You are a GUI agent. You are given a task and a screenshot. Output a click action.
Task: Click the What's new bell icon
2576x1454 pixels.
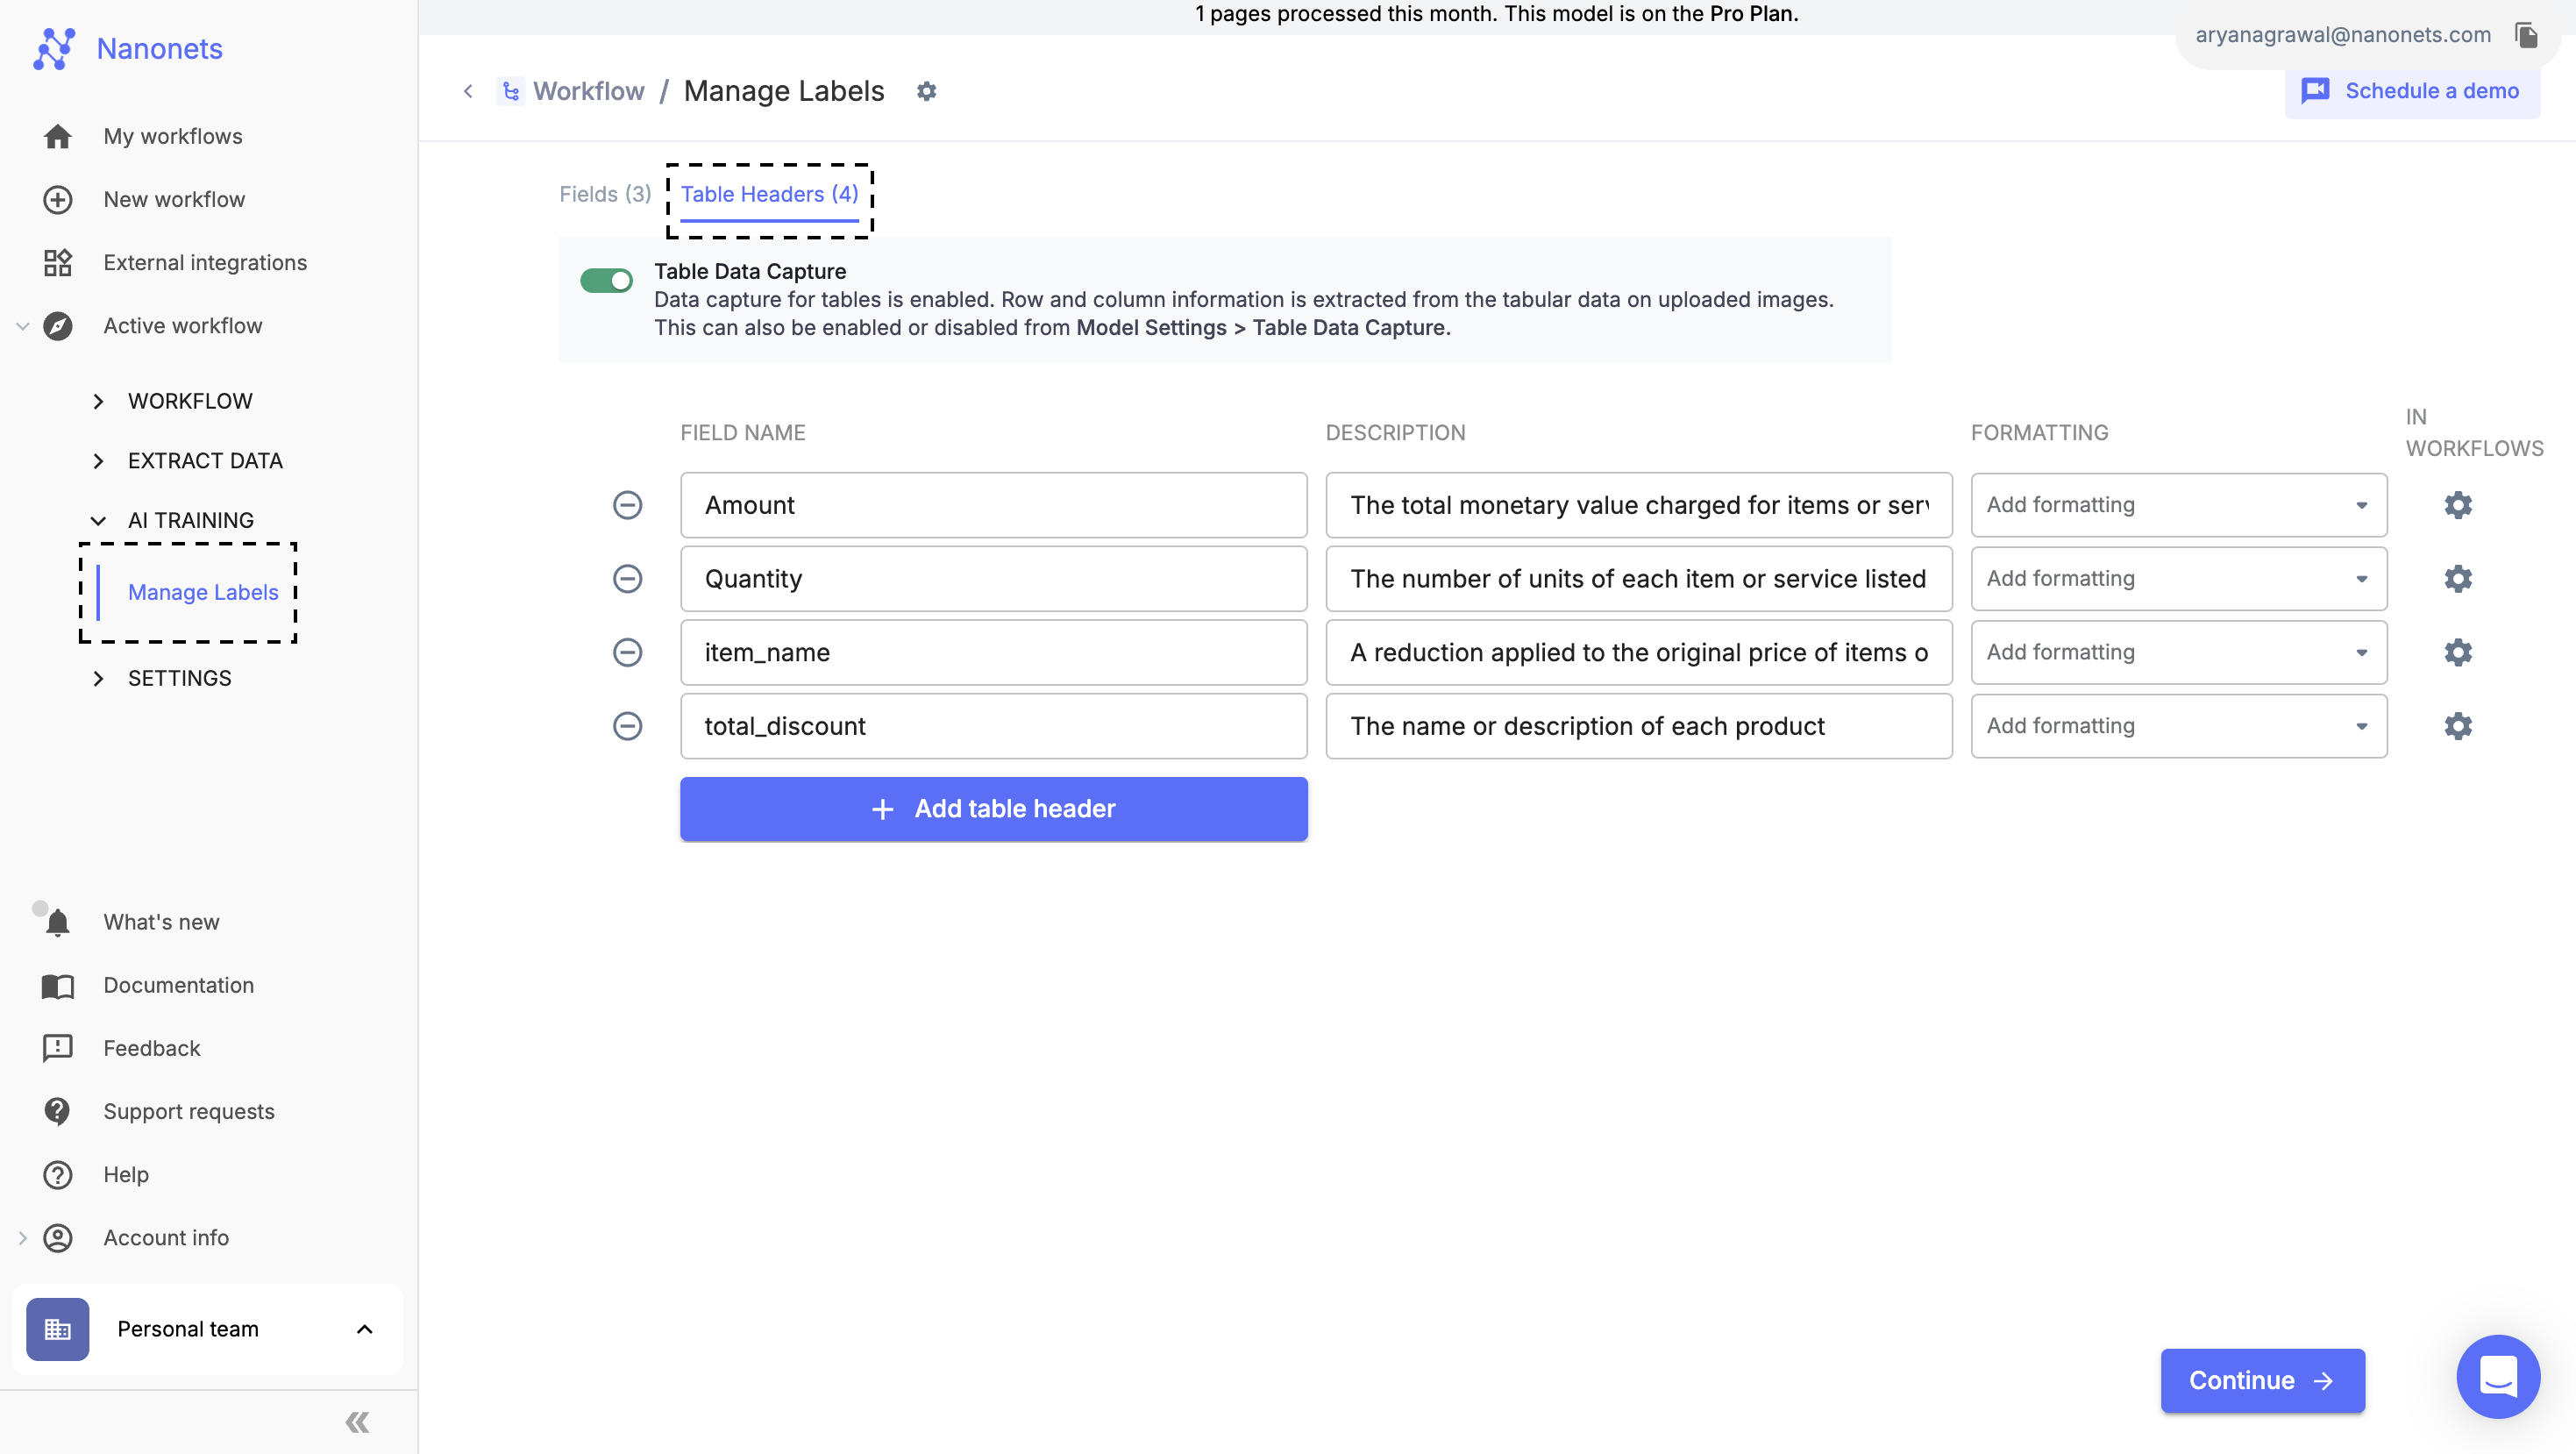pos(57,922)
